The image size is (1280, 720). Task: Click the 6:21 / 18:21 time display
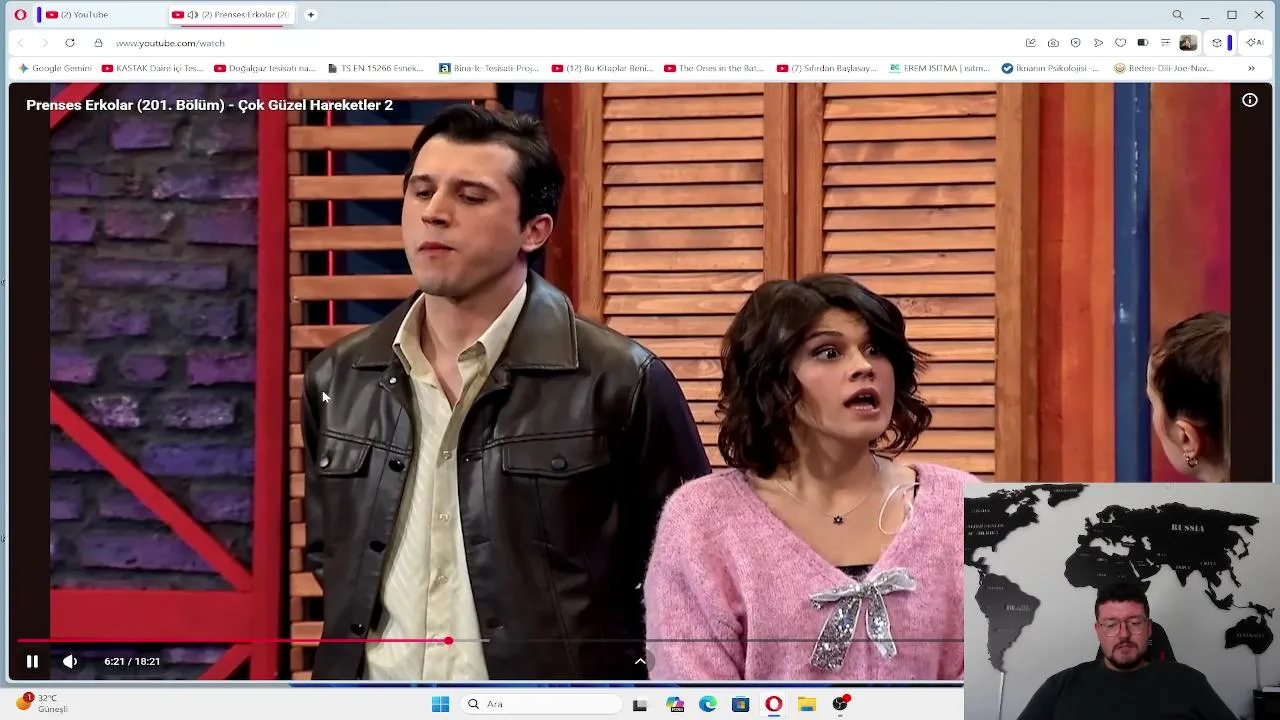132,661
